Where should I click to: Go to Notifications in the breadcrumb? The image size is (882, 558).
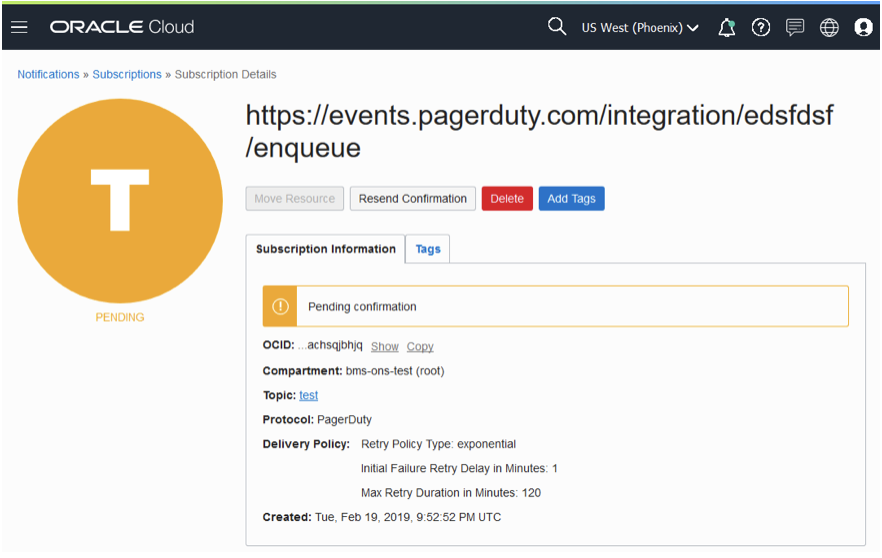coord(48,75)
